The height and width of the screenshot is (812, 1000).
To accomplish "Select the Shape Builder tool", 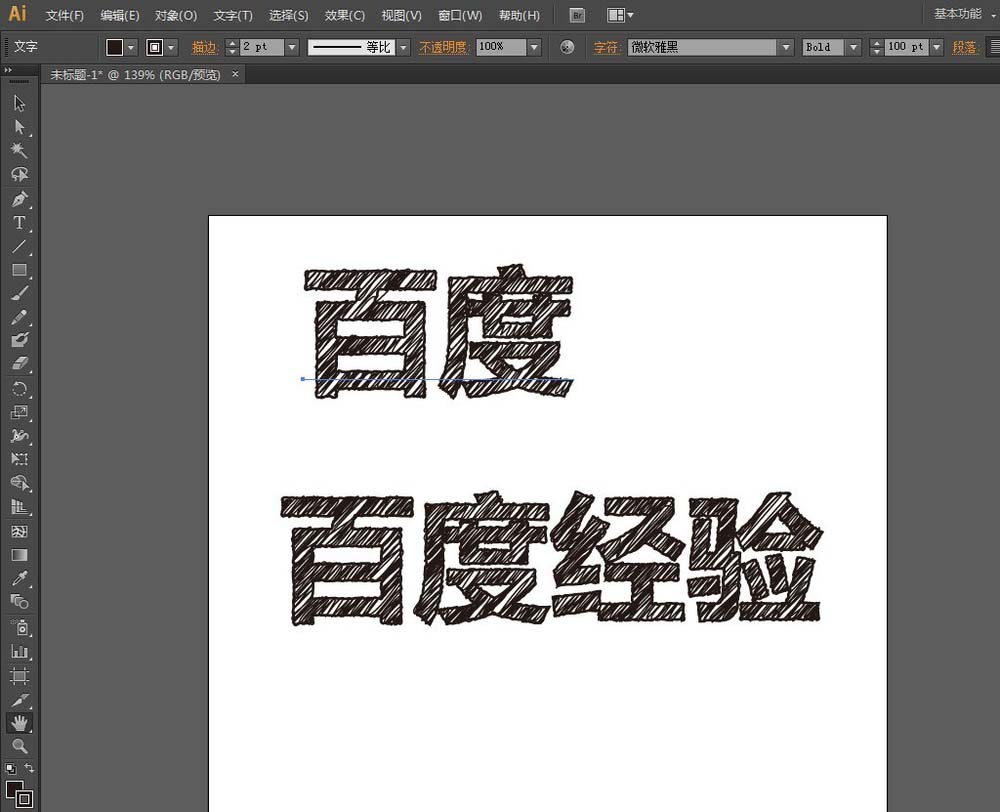I will (x=19, y=484).
